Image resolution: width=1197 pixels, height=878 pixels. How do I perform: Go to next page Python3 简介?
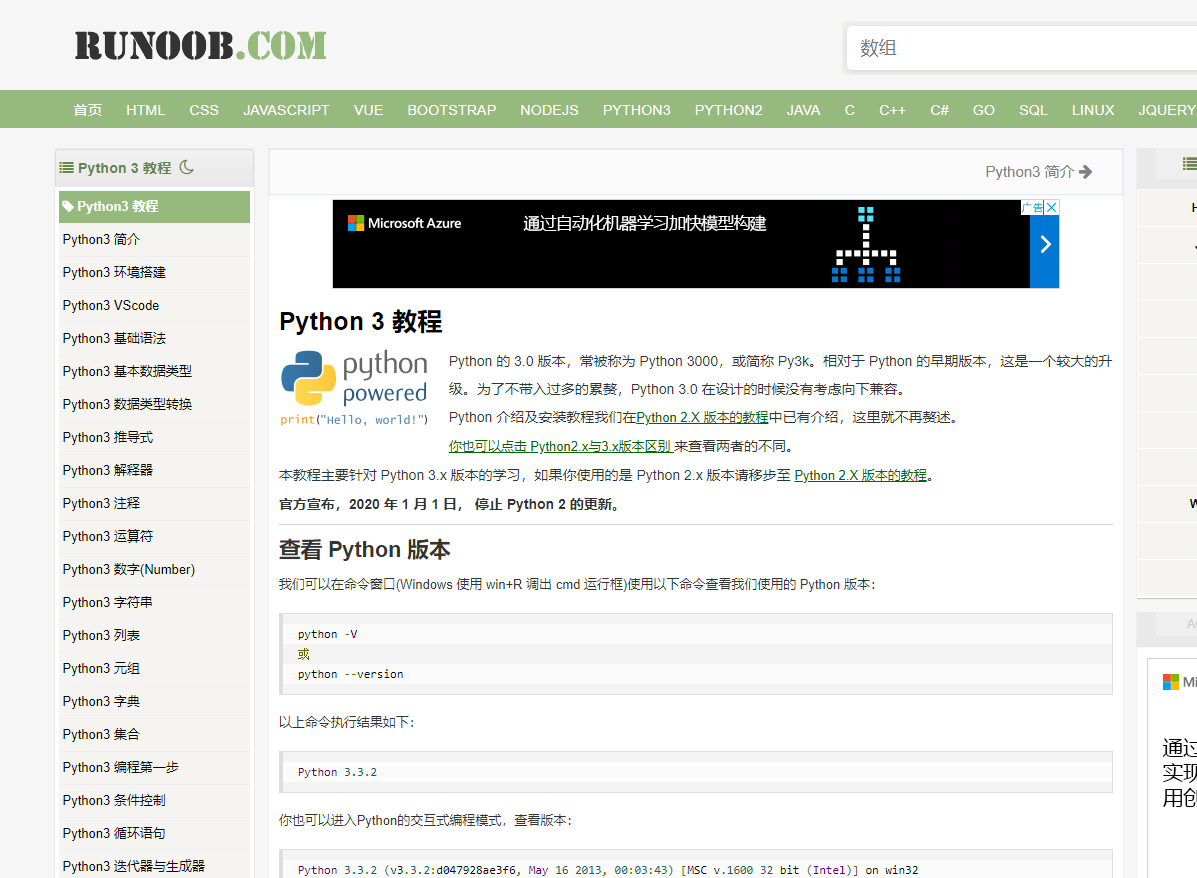click(x=1038, y=172)
